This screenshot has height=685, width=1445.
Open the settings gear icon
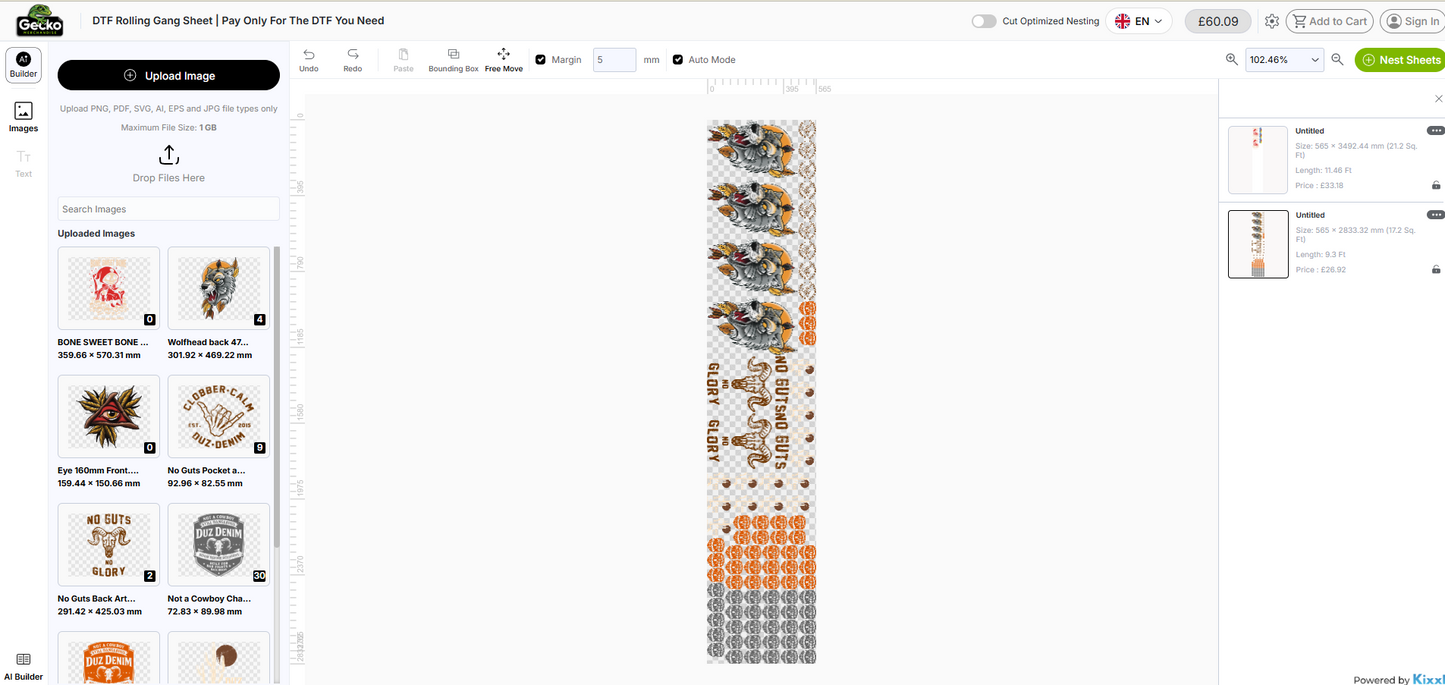click(1272, 21)
